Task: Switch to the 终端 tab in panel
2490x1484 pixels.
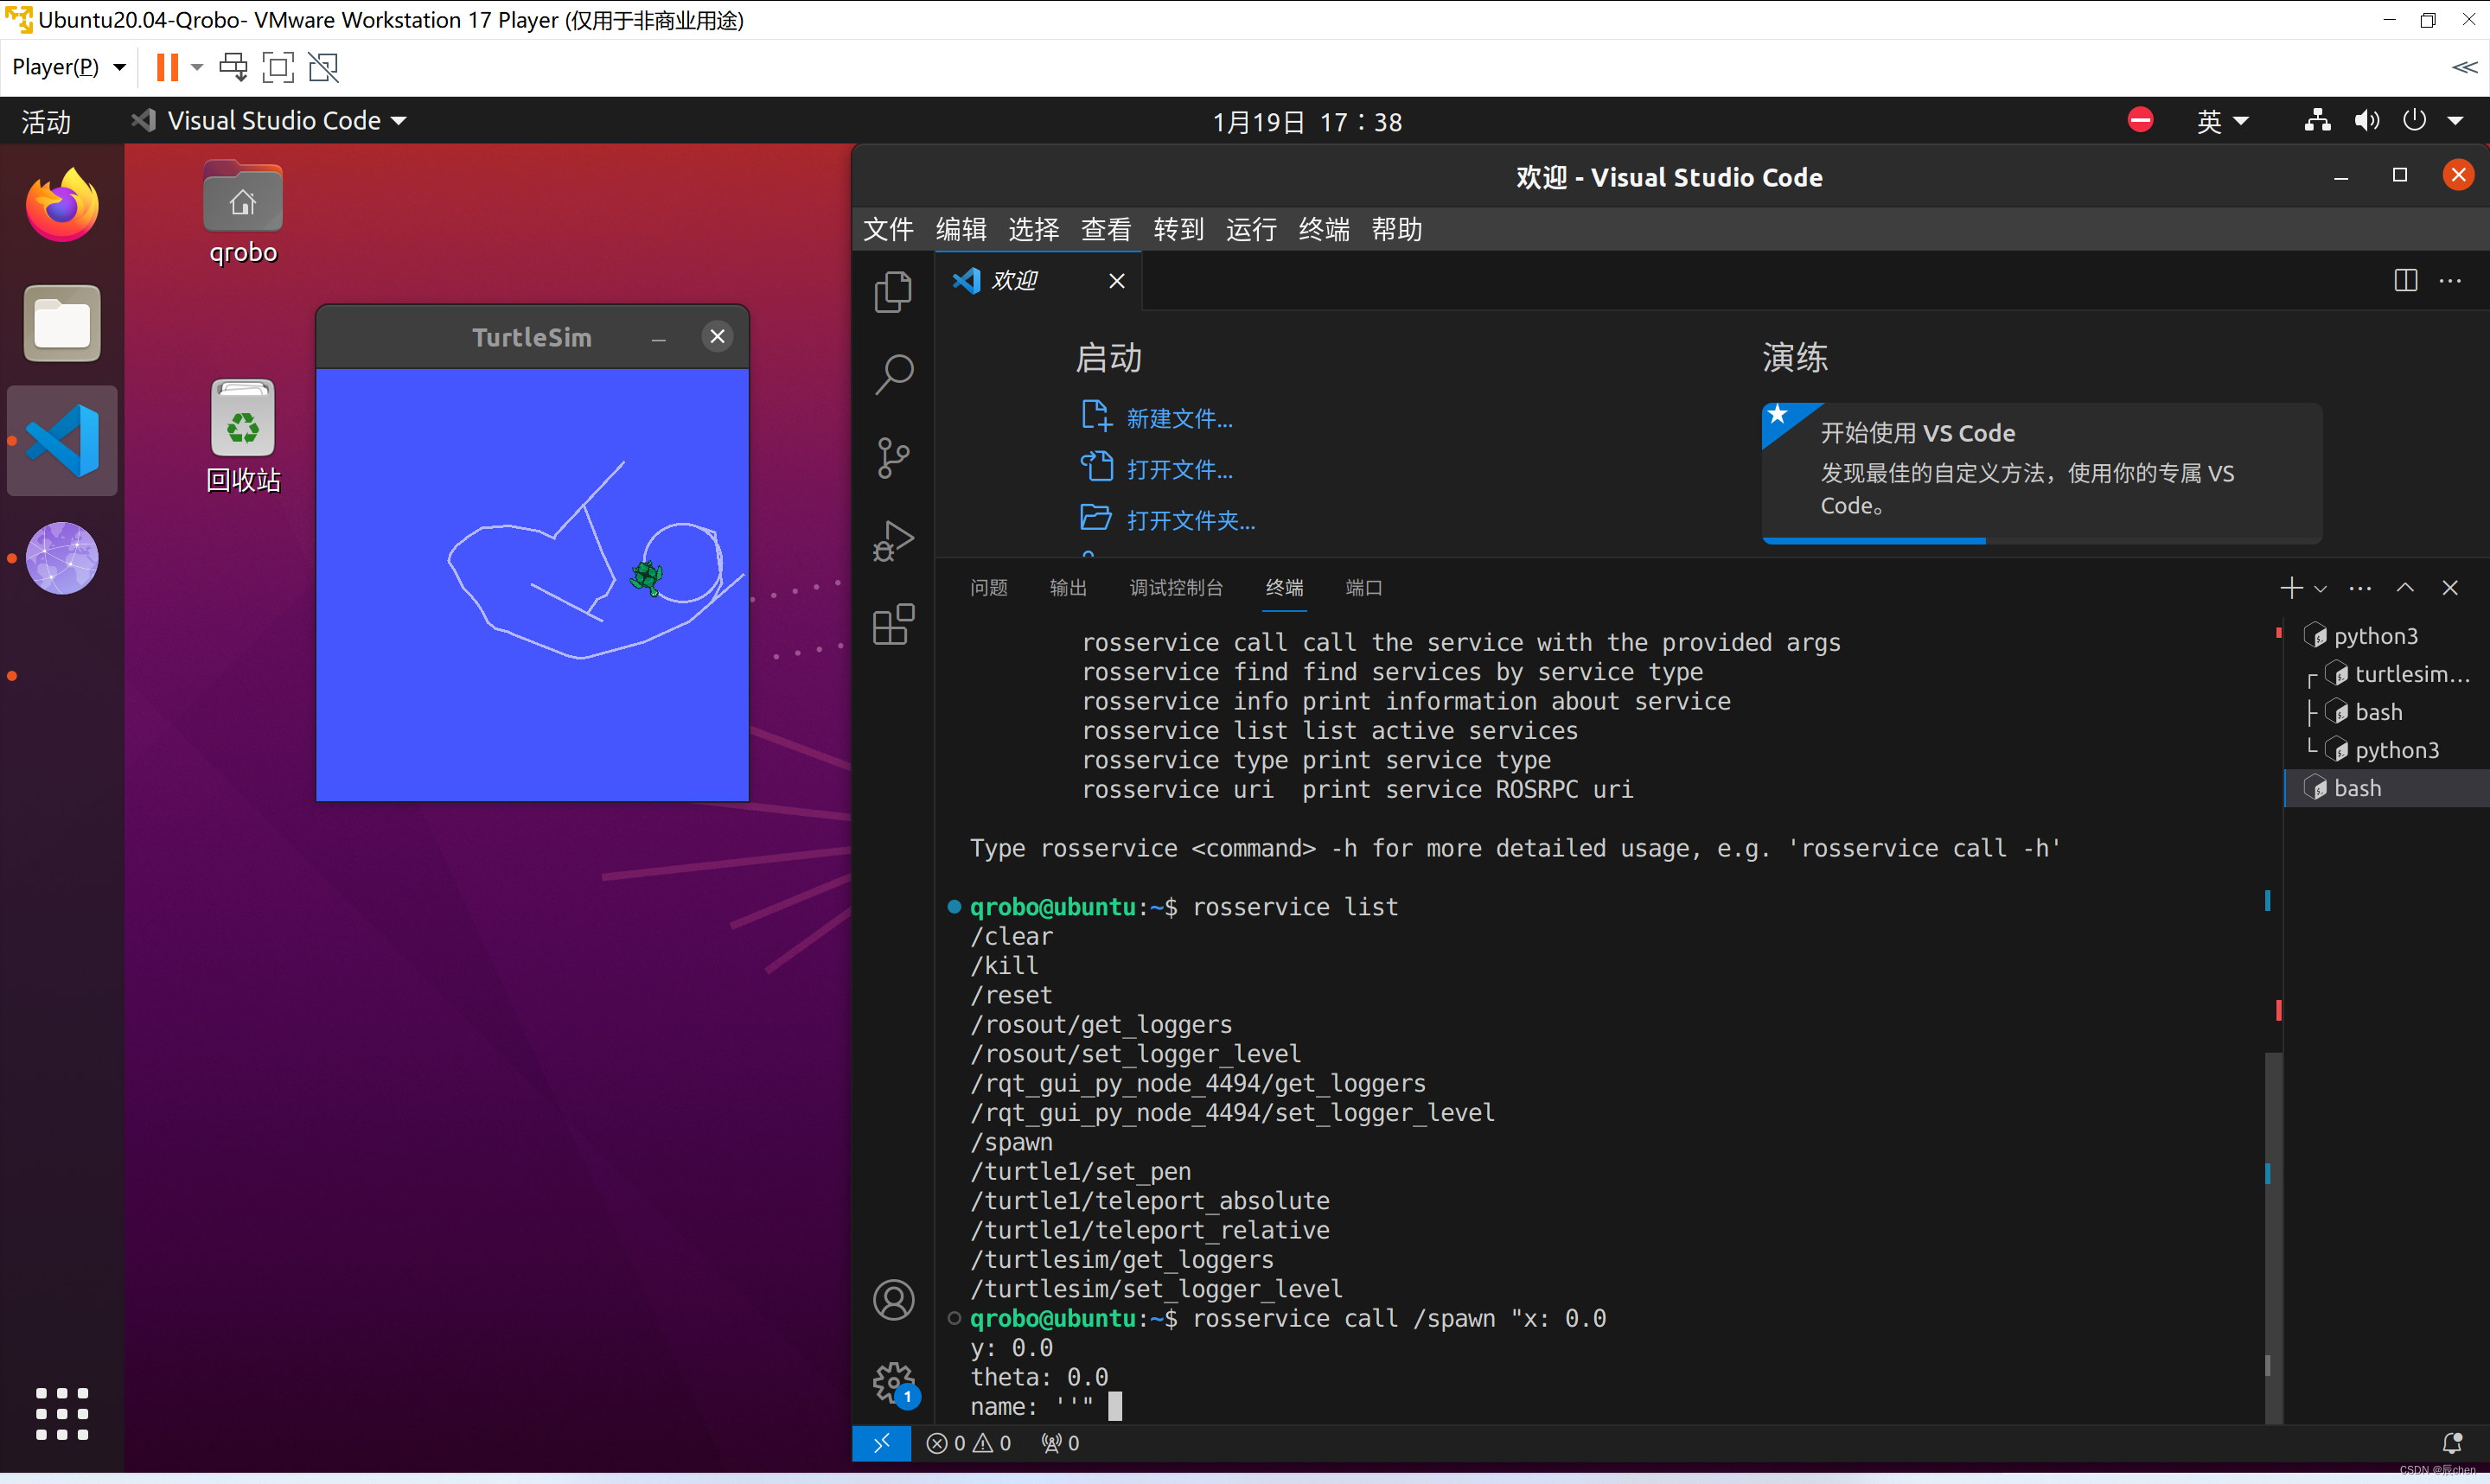Action: pyautogui.click(x=1285, y=589)
